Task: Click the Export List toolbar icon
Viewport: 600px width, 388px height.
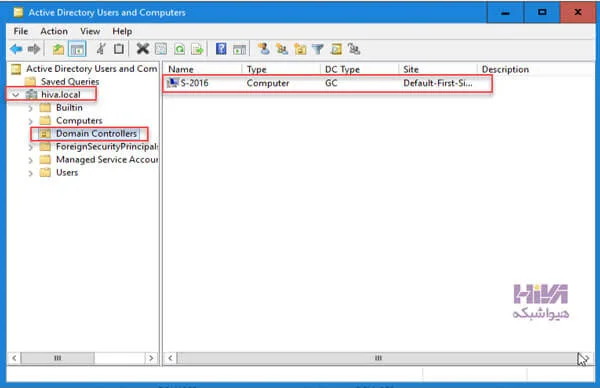Action: coord(197,49)
